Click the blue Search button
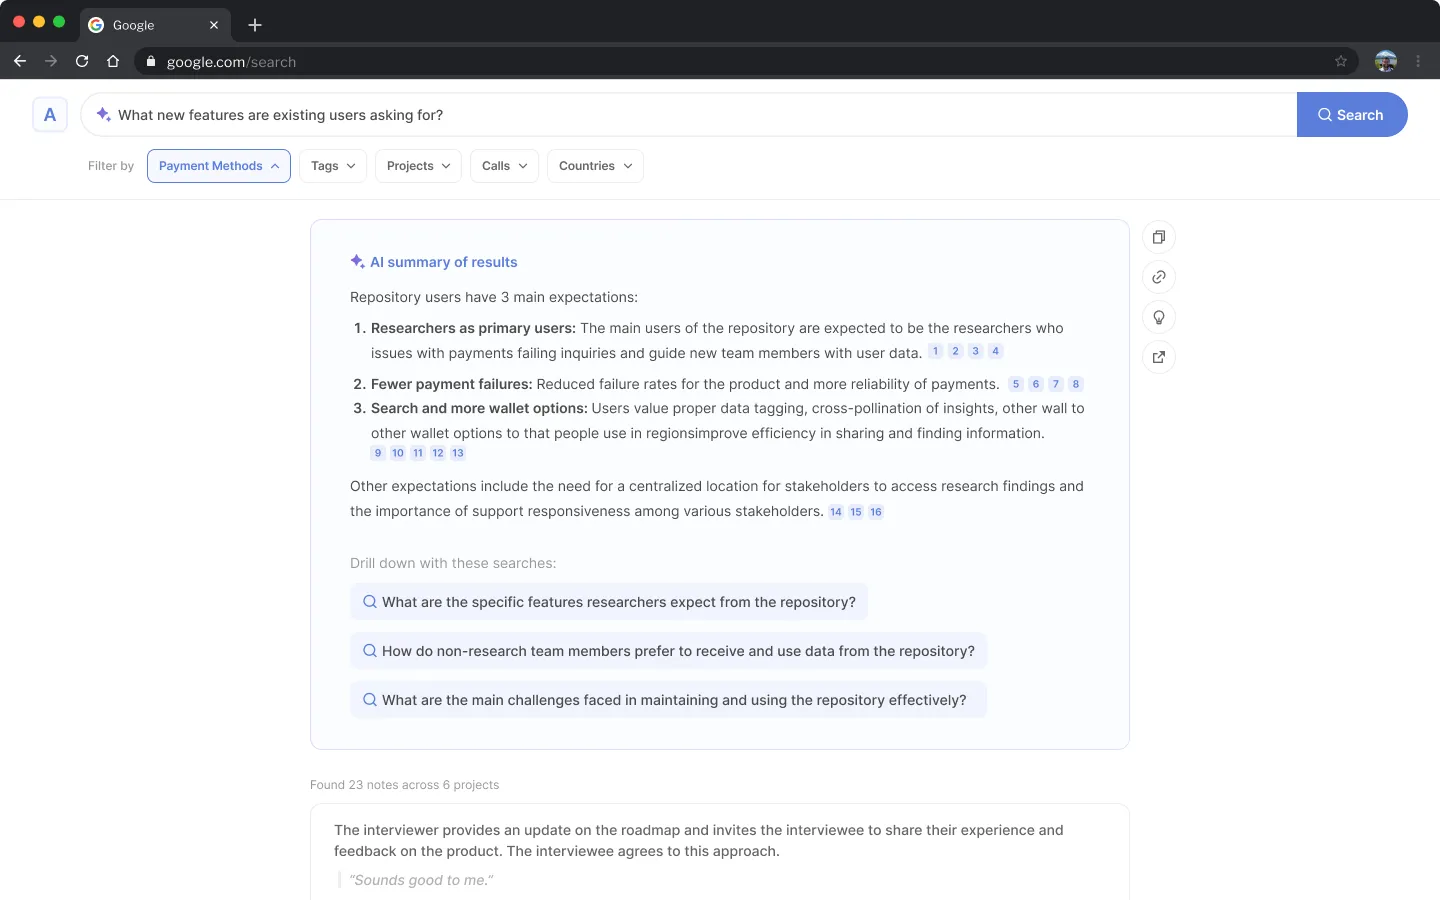The width and height of the screenshot is (1440, 900). tap(1352, 115)
